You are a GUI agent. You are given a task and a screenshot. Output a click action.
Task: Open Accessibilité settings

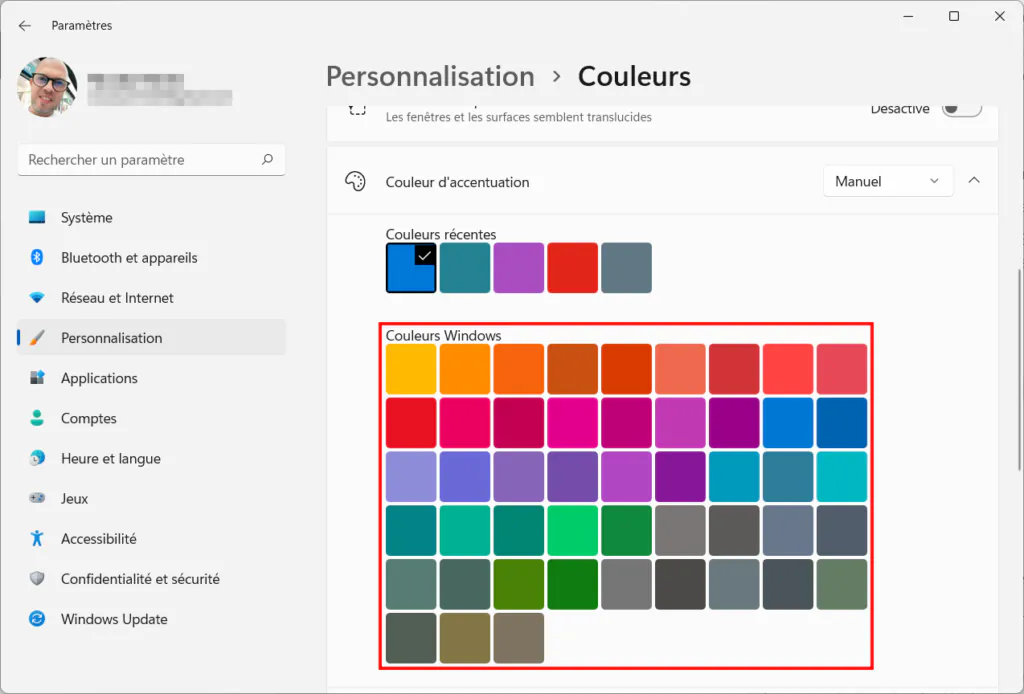152,539
